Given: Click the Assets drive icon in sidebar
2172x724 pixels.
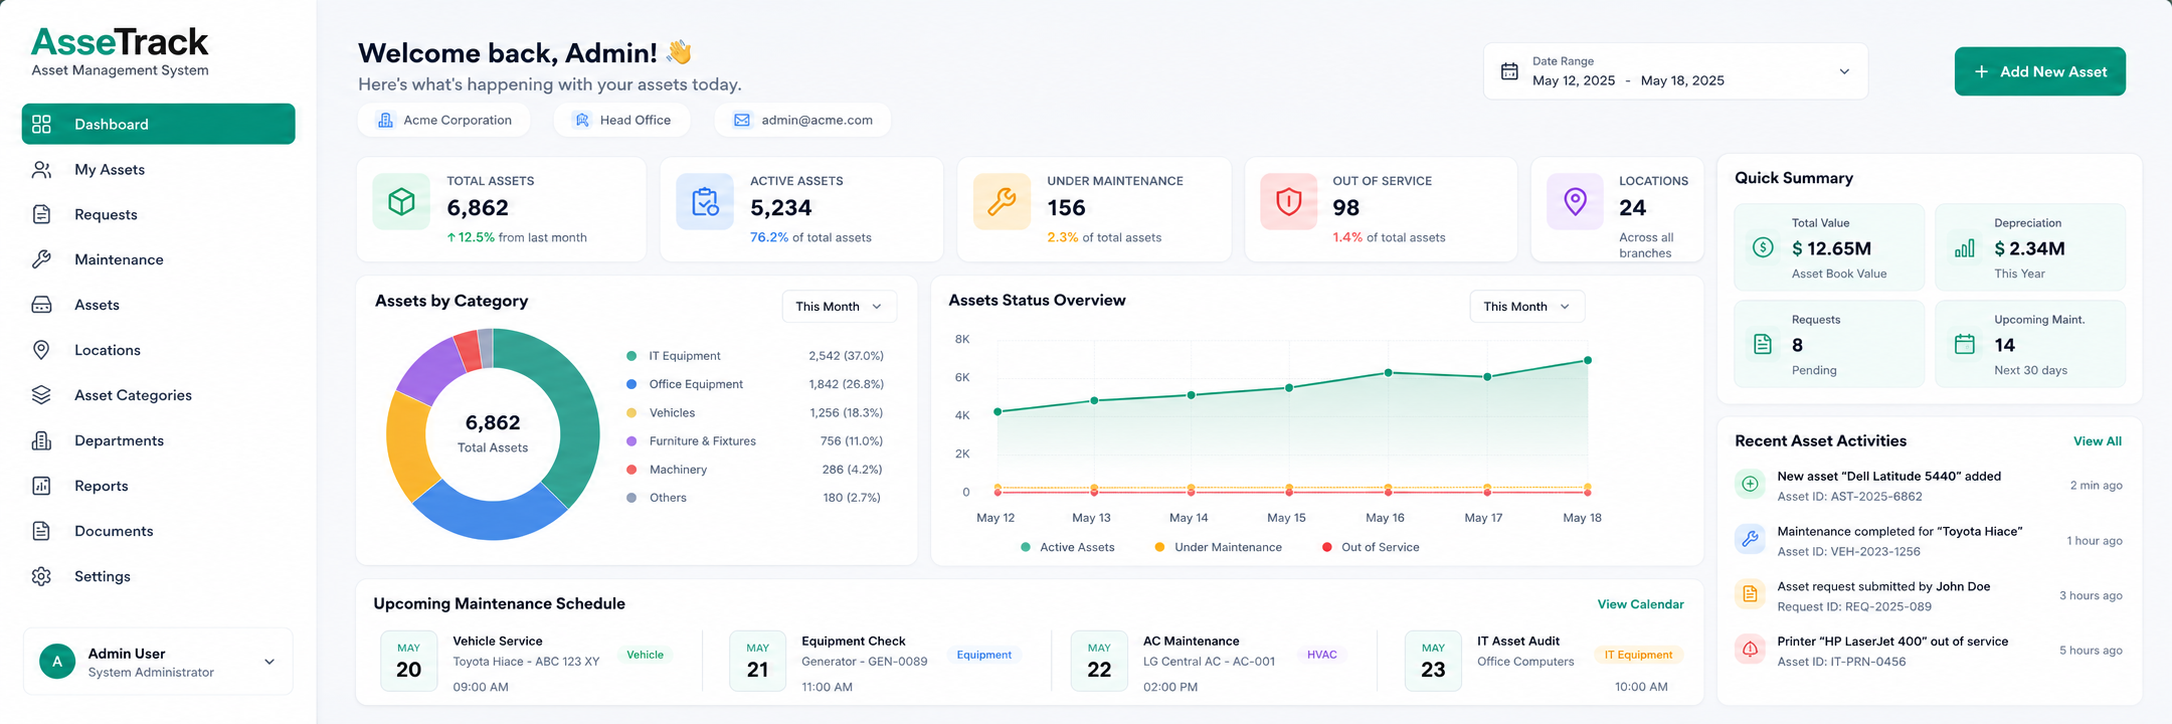Looking at the screenshot, I should (41, 305).
